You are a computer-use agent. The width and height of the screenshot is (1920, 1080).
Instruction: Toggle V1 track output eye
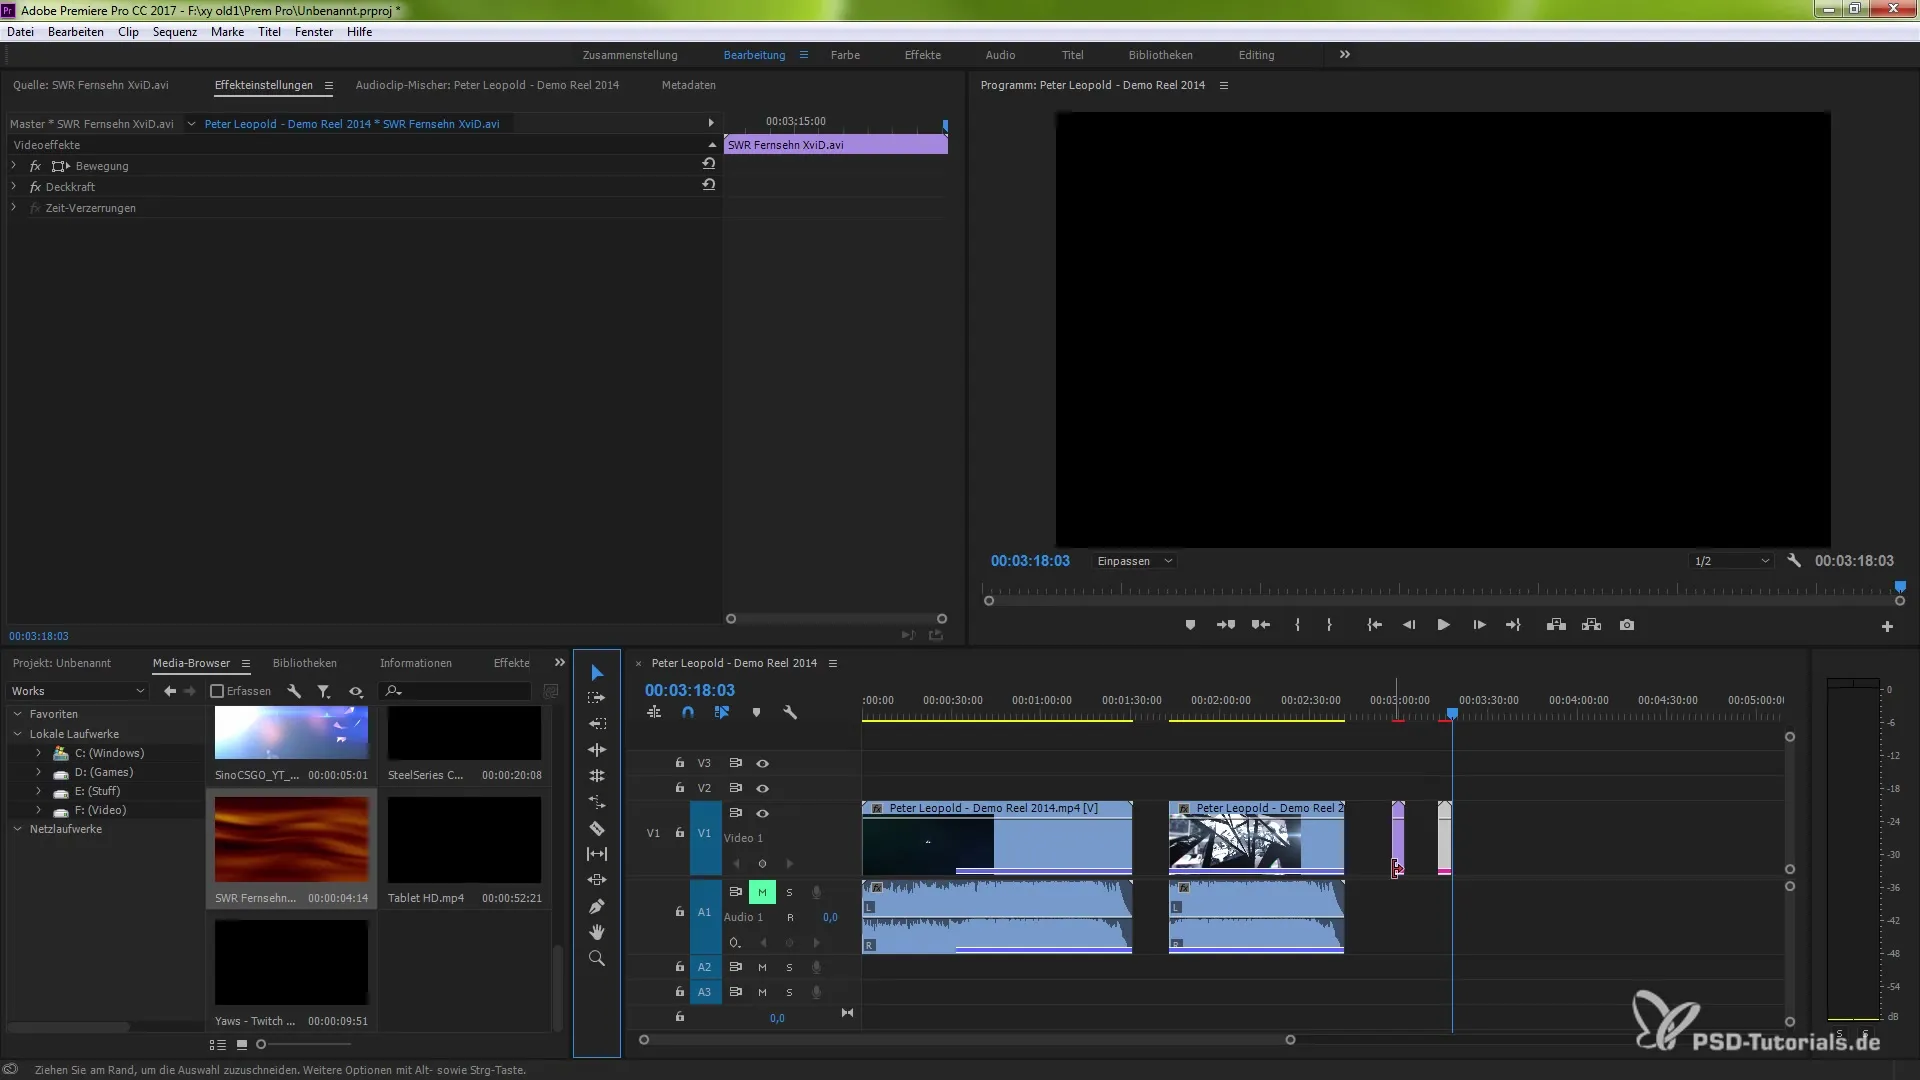click(x=762, y=813)
